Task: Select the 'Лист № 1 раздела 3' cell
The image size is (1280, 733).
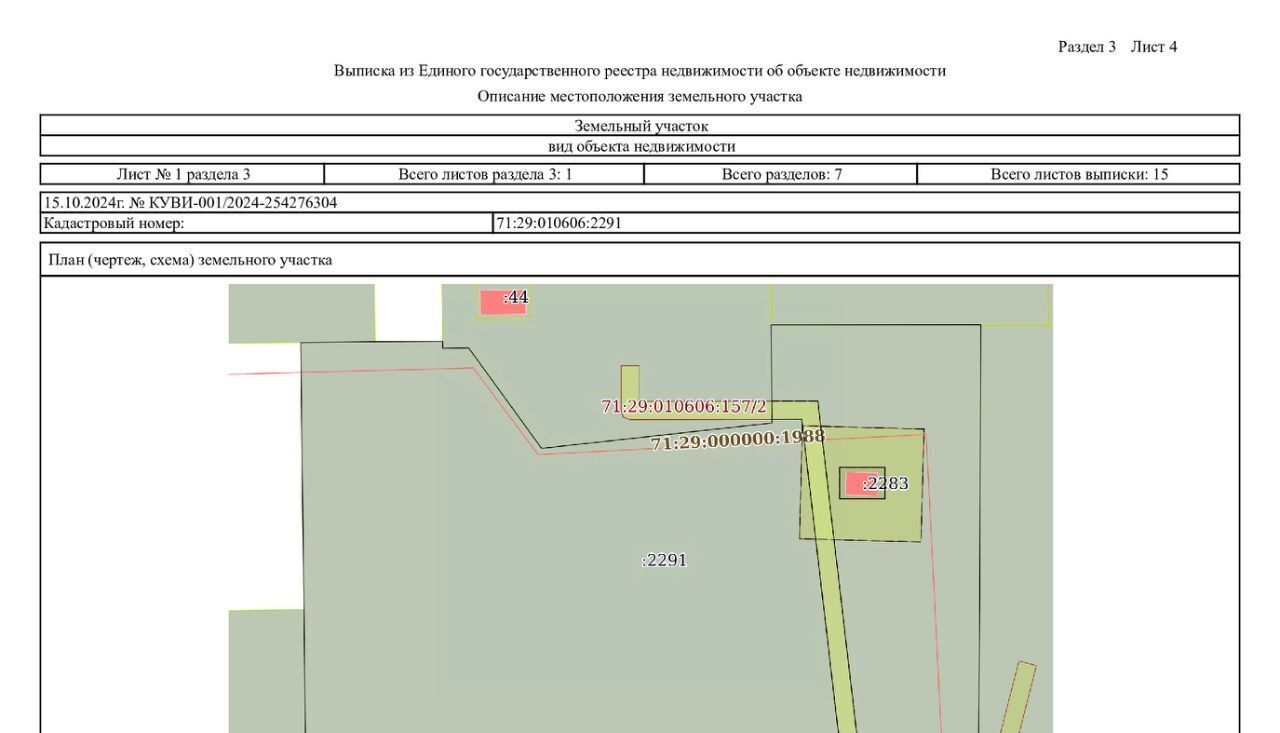Action: (x=183, y=174)
